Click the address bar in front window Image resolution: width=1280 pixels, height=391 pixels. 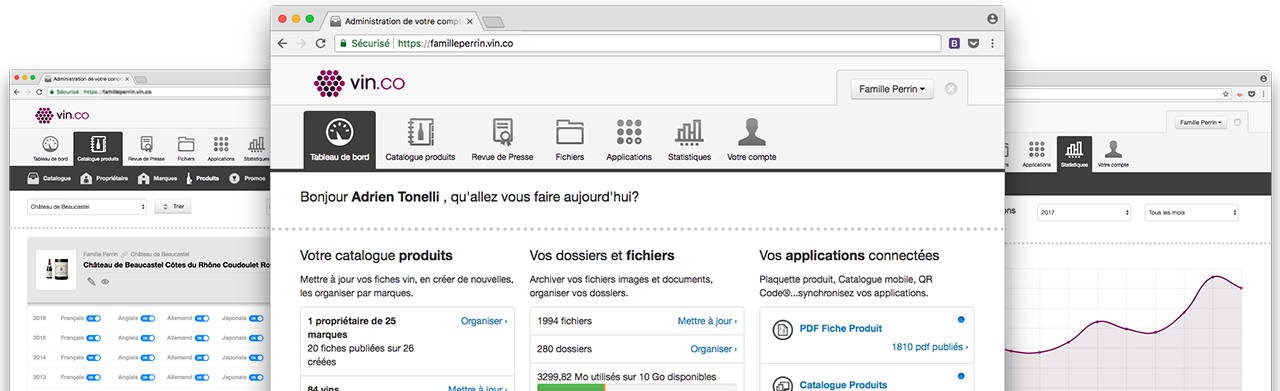[638, 43]
